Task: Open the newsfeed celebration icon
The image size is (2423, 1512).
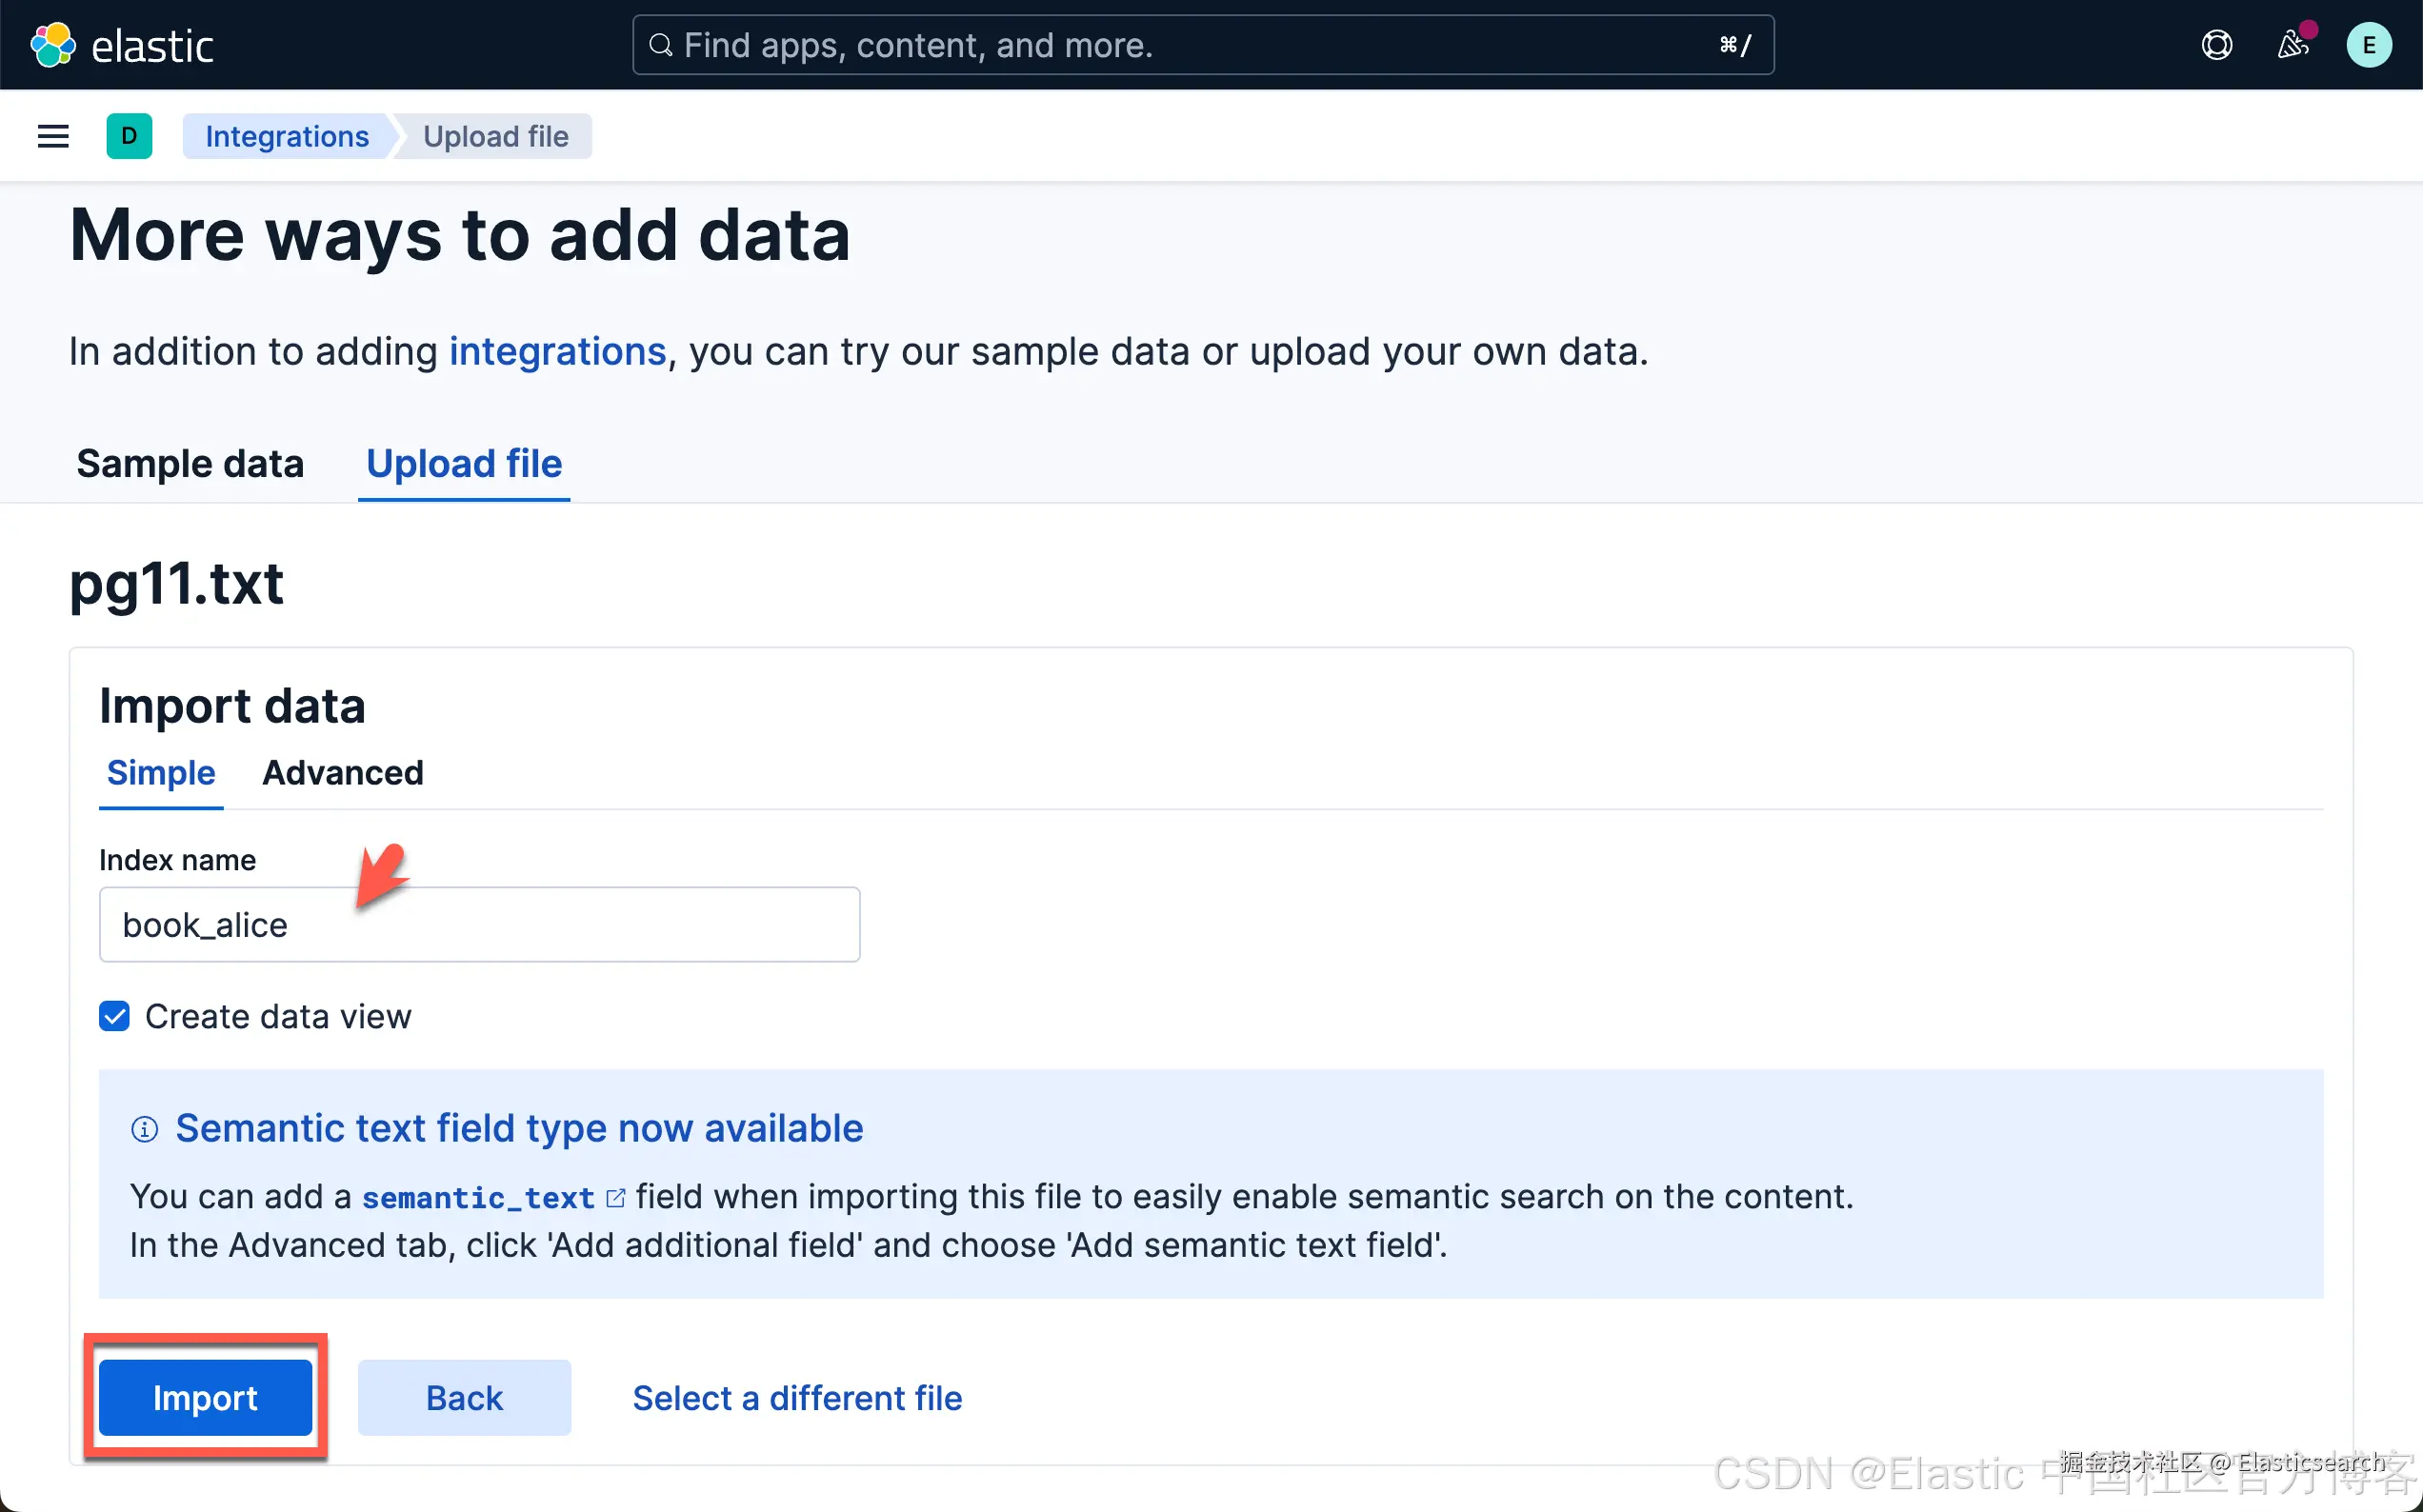Action: pos(2292,45)
